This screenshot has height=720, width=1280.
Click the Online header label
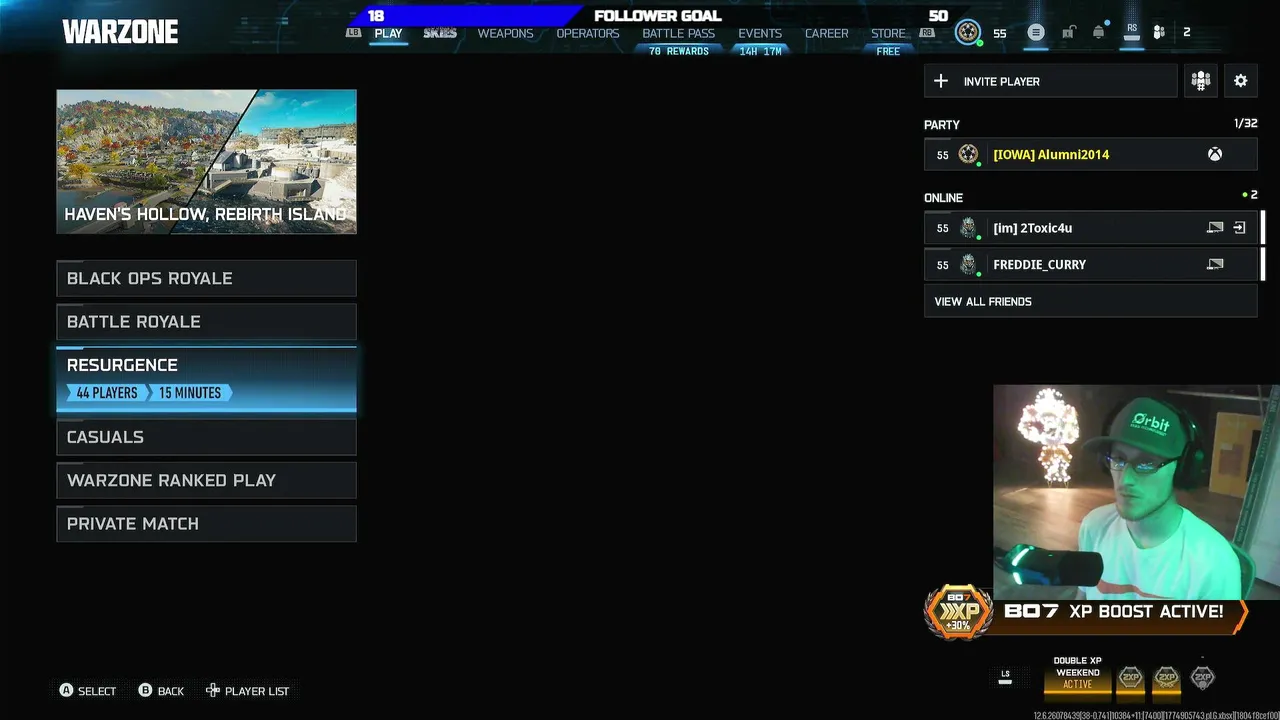943,198
